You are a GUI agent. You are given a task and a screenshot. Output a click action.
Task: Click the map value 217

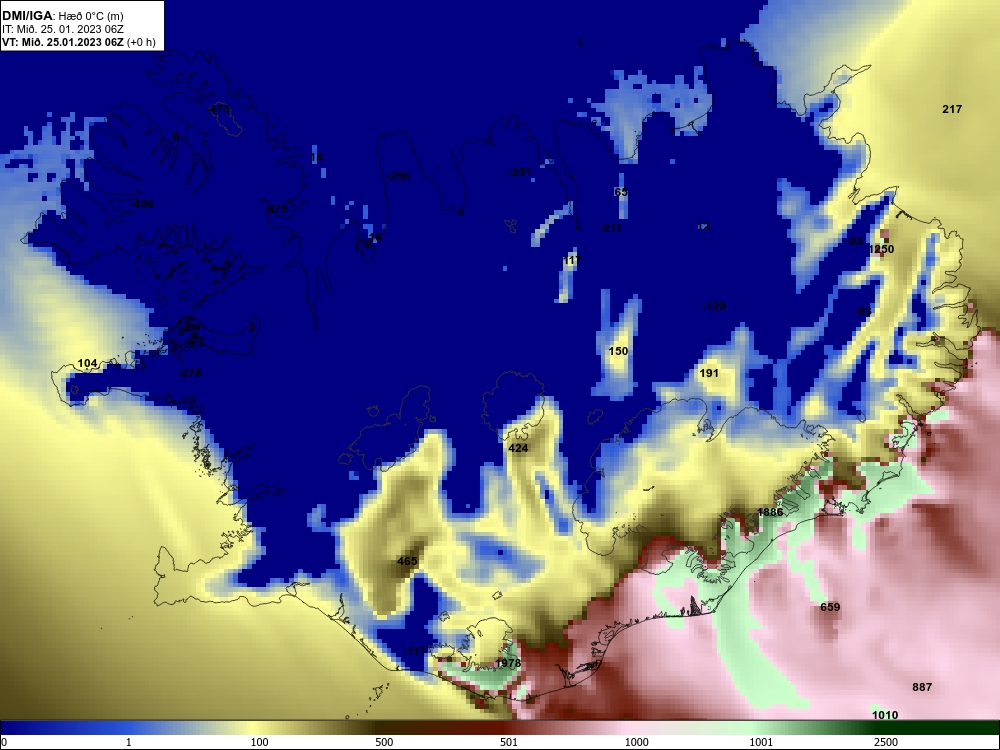click(952, 109)
